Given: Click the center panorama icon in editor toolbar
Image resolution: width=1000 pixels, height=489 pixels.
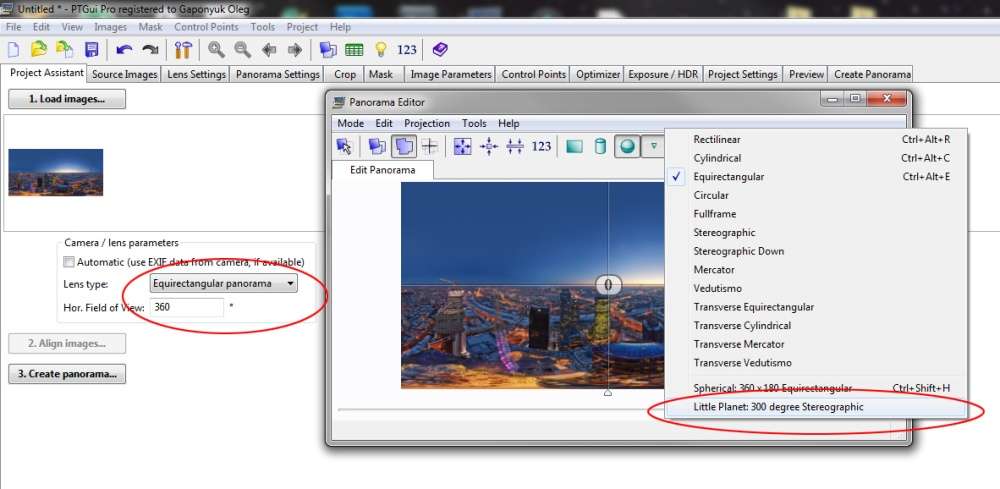Looking at the screenshot, I should coord(489,146).
